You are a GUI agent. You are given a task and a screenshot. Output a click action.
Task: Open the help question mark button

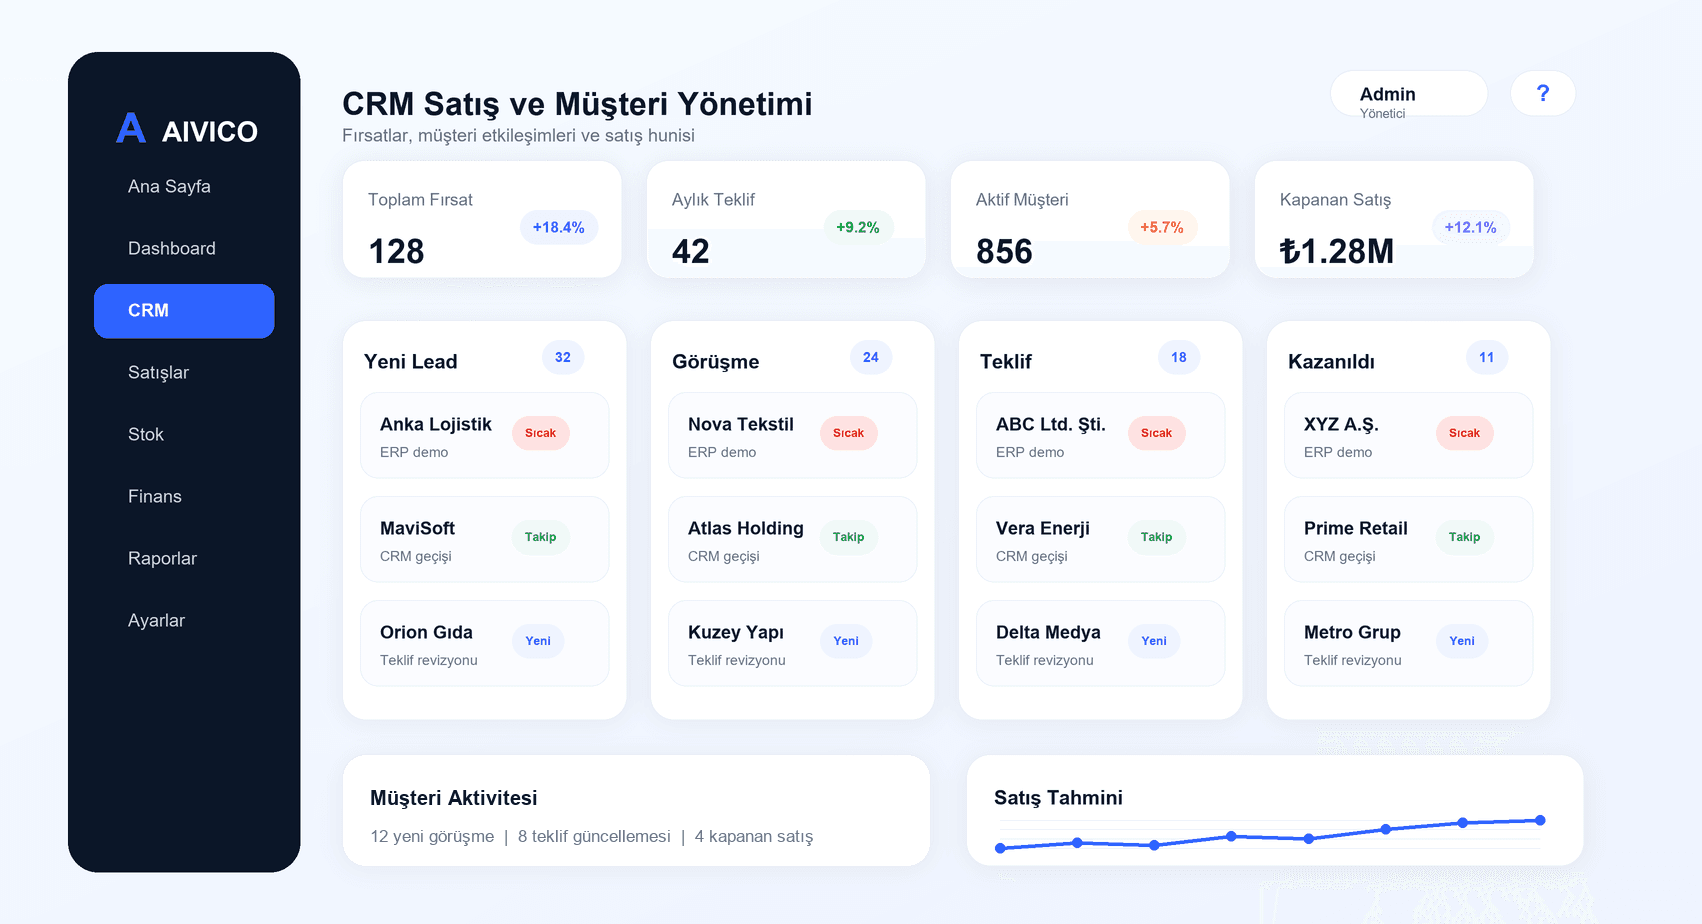[x=1542, y=93]
